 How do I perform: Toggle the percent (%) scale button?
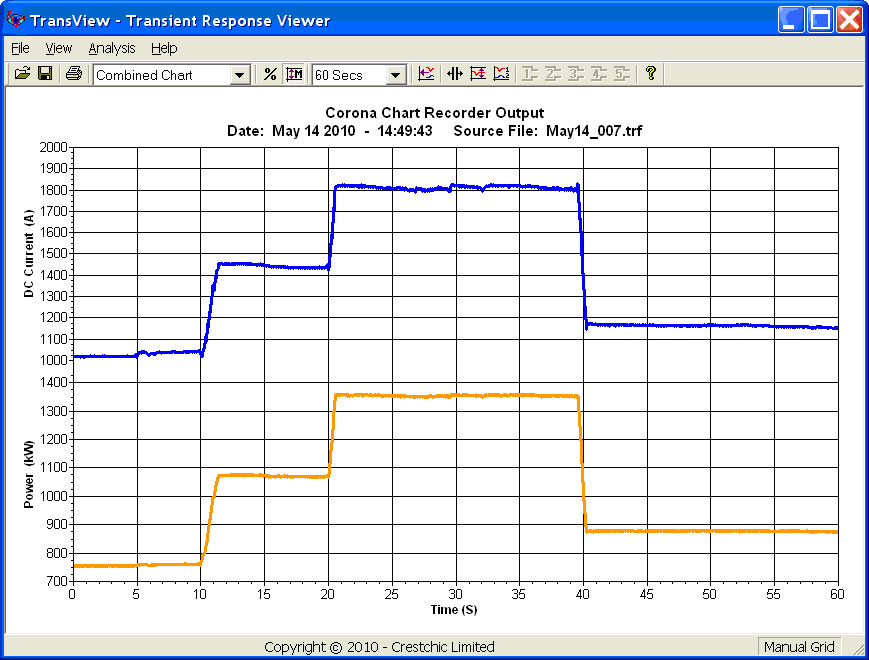270,74
